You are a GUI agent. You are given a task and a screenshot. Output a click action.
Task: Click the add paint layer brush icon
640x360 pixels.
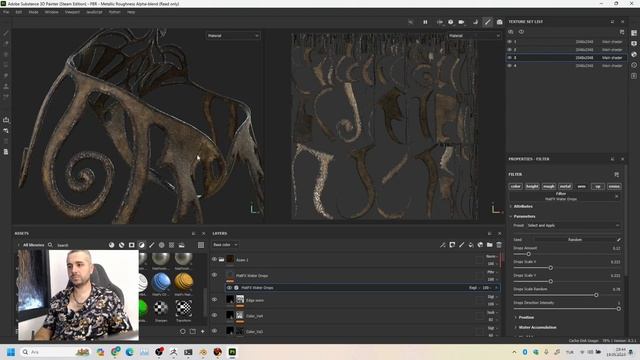[x=461, y=245]
